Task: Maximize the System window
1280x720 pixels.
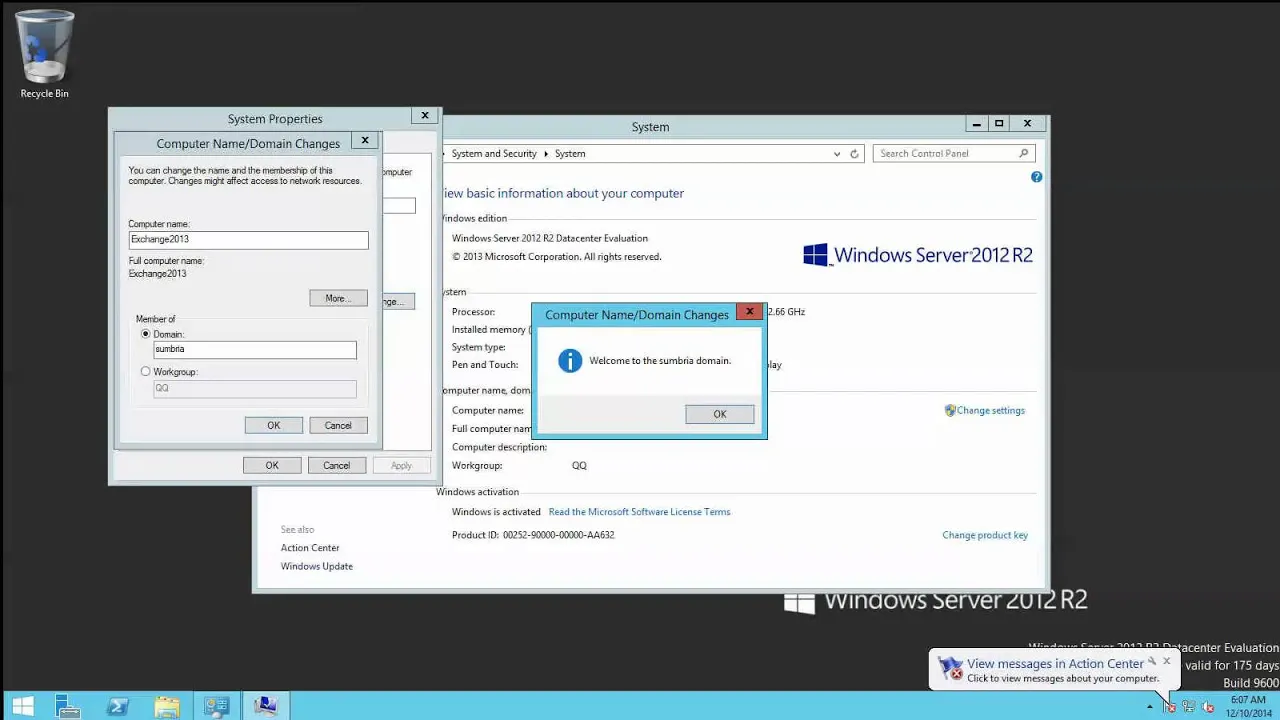Action: click(x=999, y=124)
